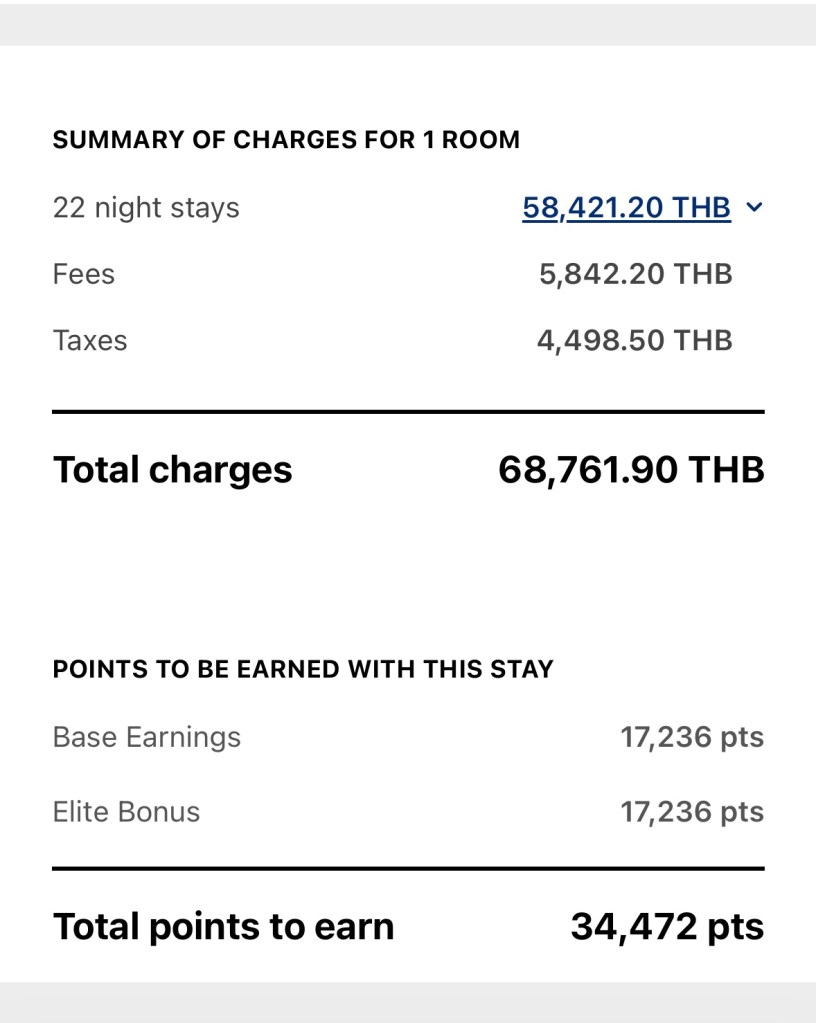Open the 58,421.20 THB room charge link

626,208
